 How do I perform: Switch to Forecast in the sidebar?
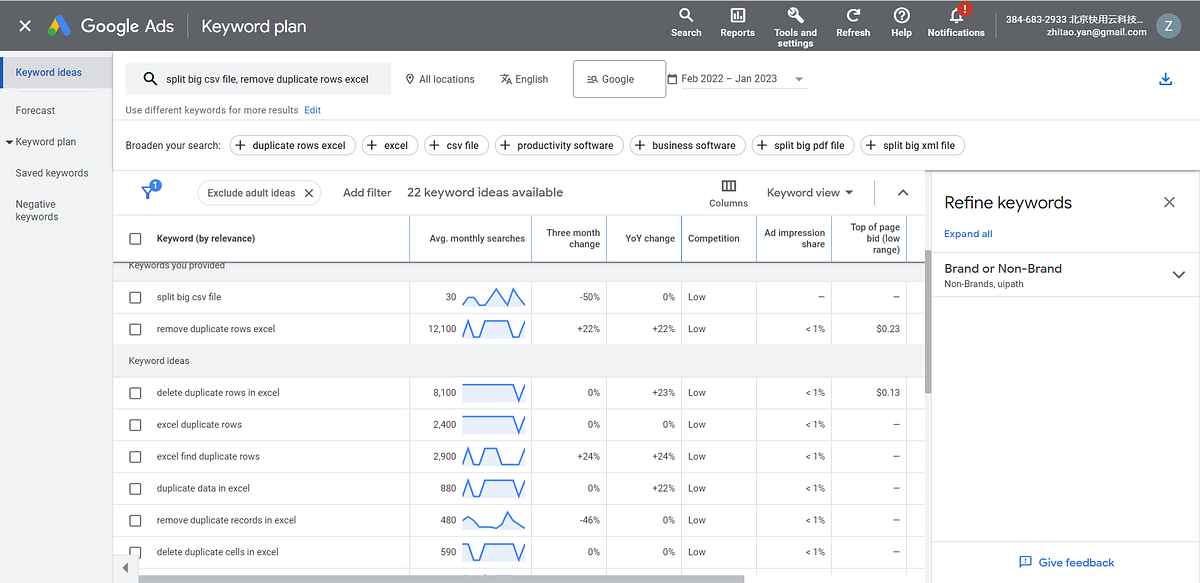click(x=35, y=110)
